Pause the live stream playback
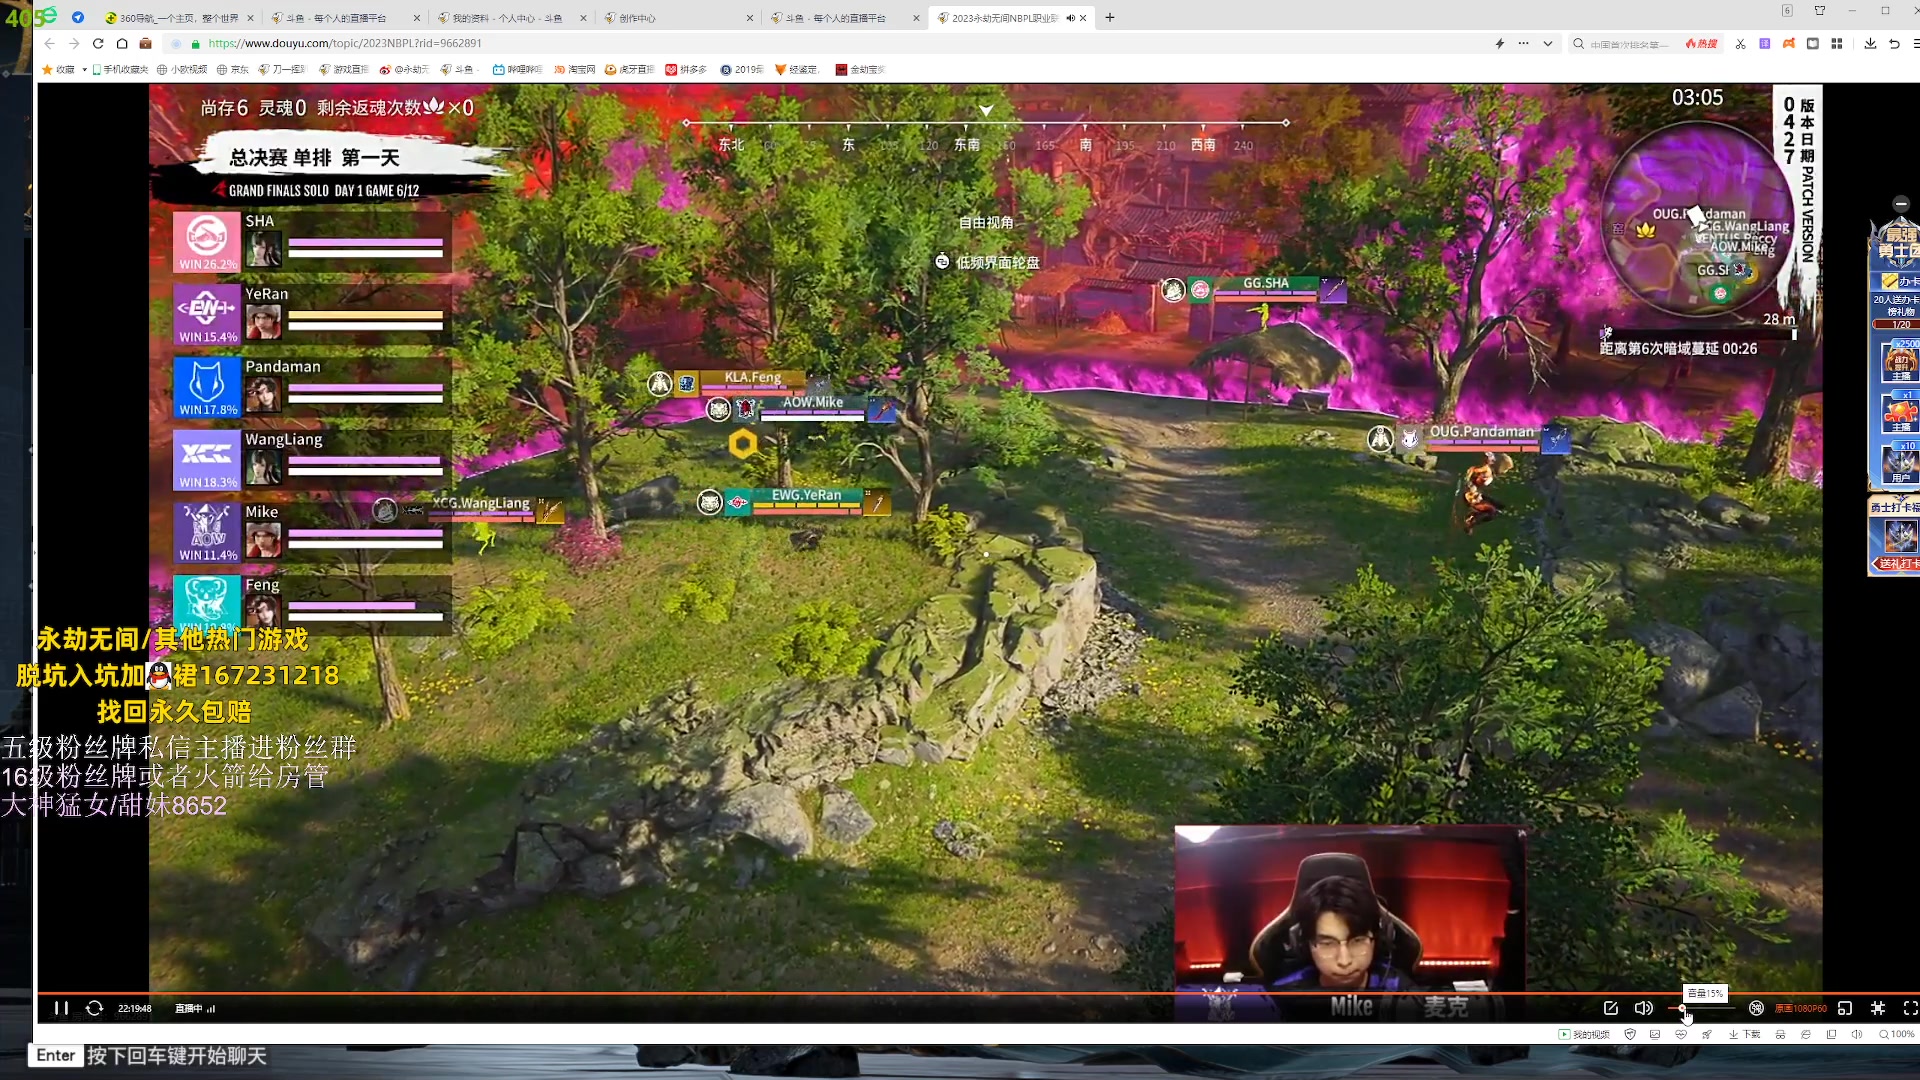The width and height of the screenshot is (1920, 1080). click(61, 1008)
